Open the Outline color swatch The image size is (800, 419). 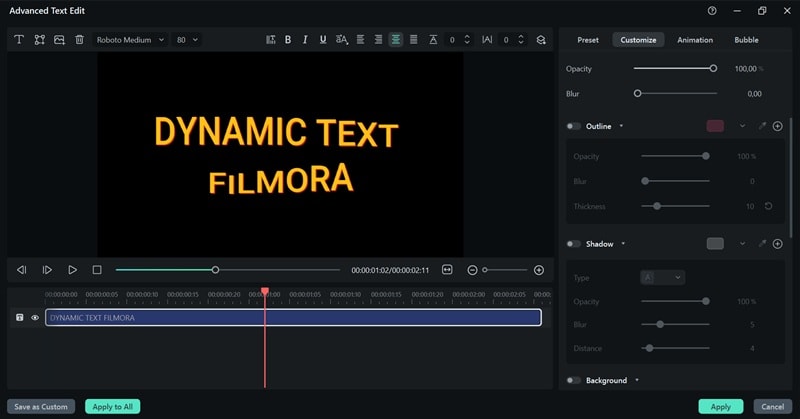(715, 126)
